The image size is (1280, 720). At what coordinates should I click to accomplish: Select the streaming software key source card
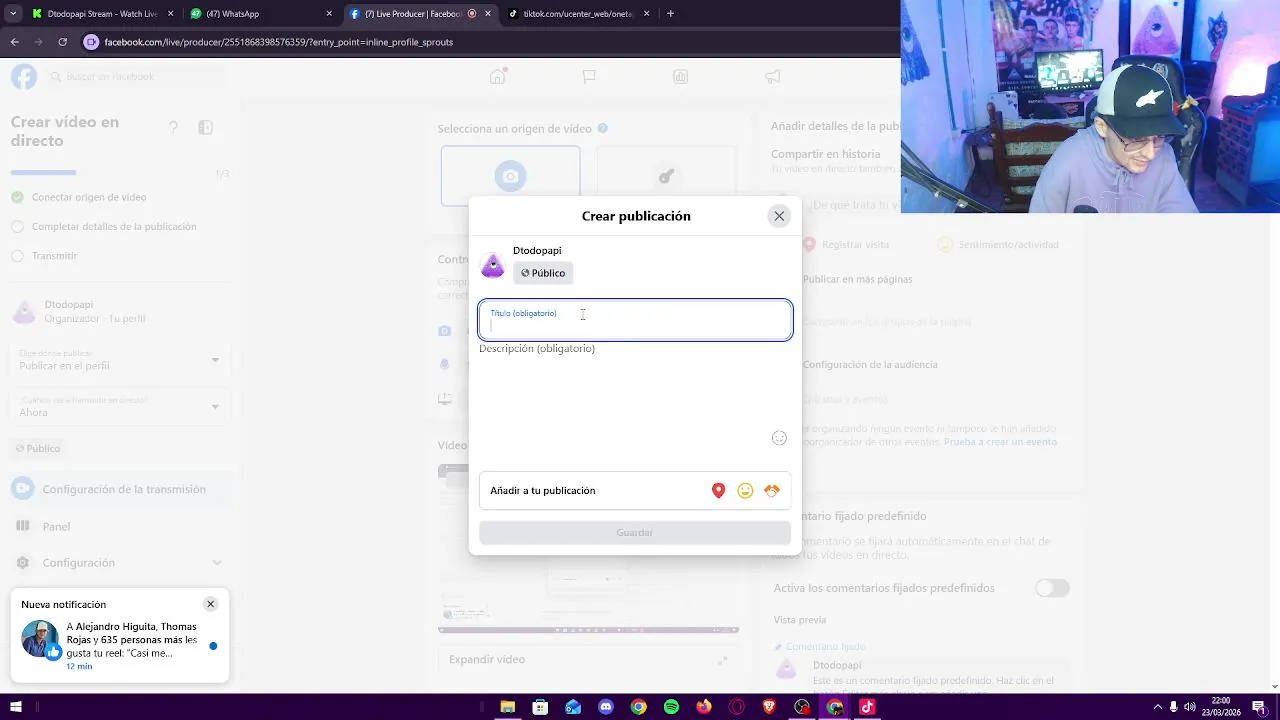(x=666, y=176)
